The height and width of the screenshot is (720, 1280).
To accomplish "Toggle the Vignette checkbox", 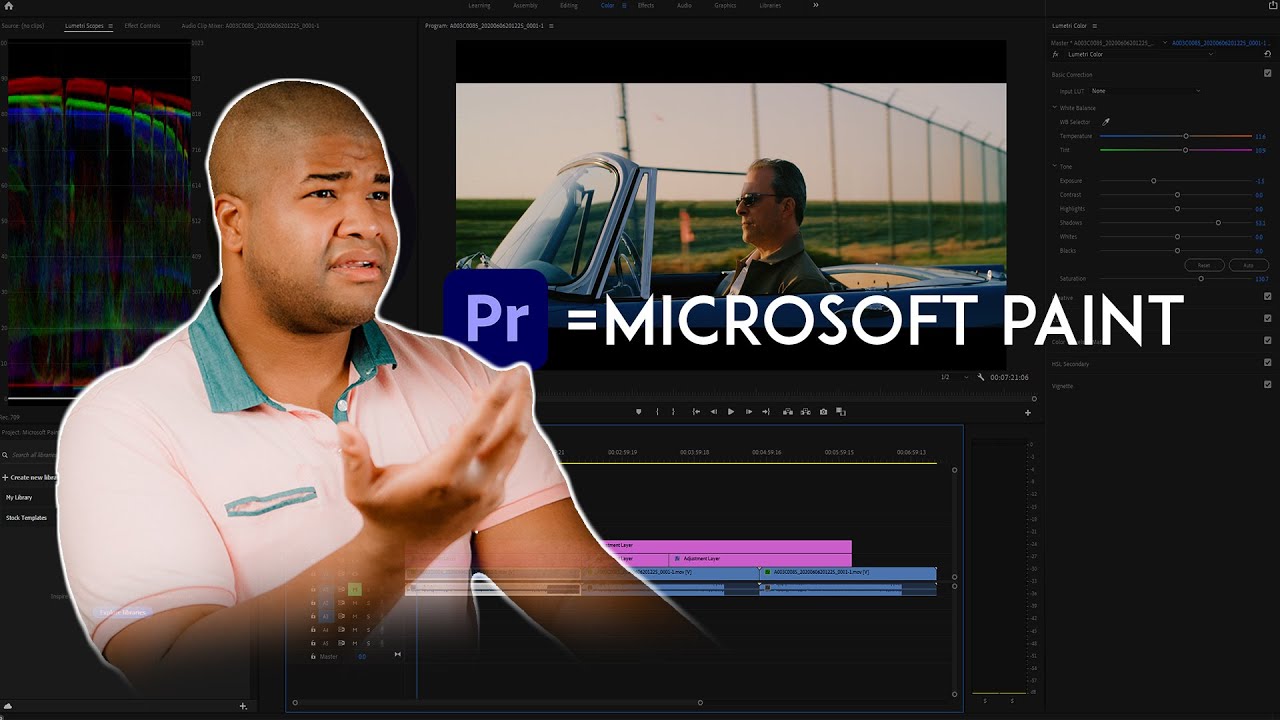I will click(1268, 384).
